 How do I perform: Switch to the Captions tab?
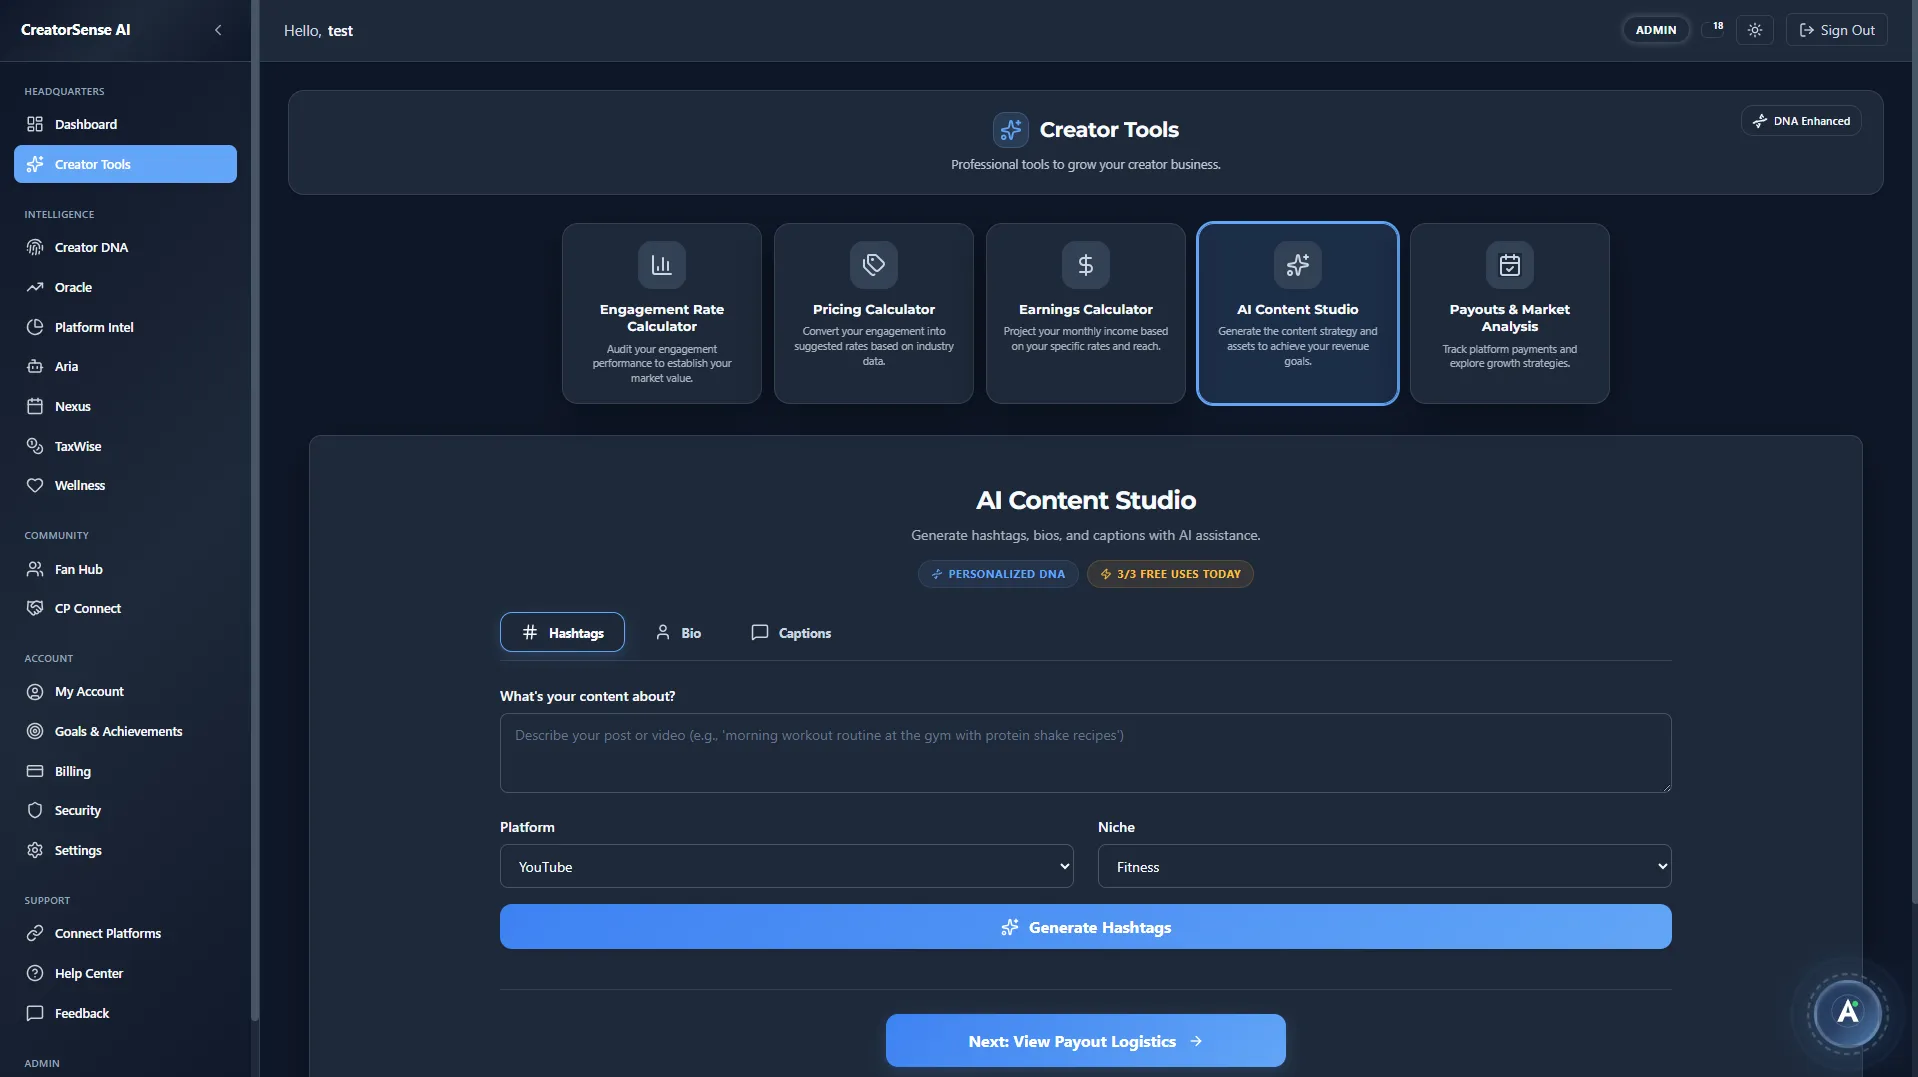[x=790, y=632]
